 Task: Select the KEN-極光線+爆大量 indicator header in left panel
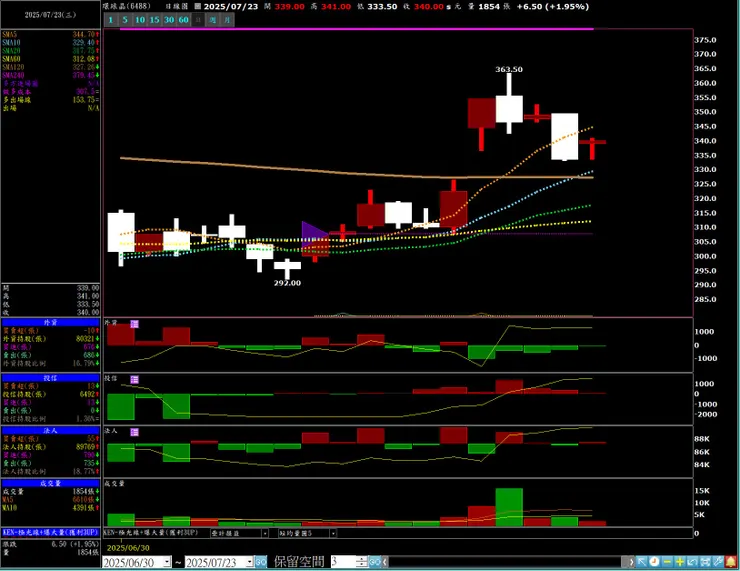pos(50,532)
